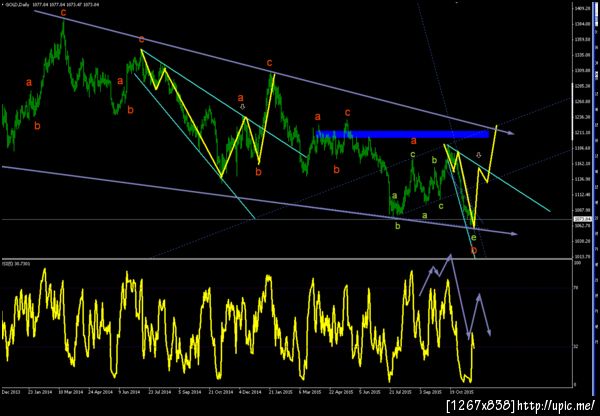Viewport: 600px width, 416px height.
Task: Click the '10 Mar 2014' date label
Action: click(x=70, y=392)
